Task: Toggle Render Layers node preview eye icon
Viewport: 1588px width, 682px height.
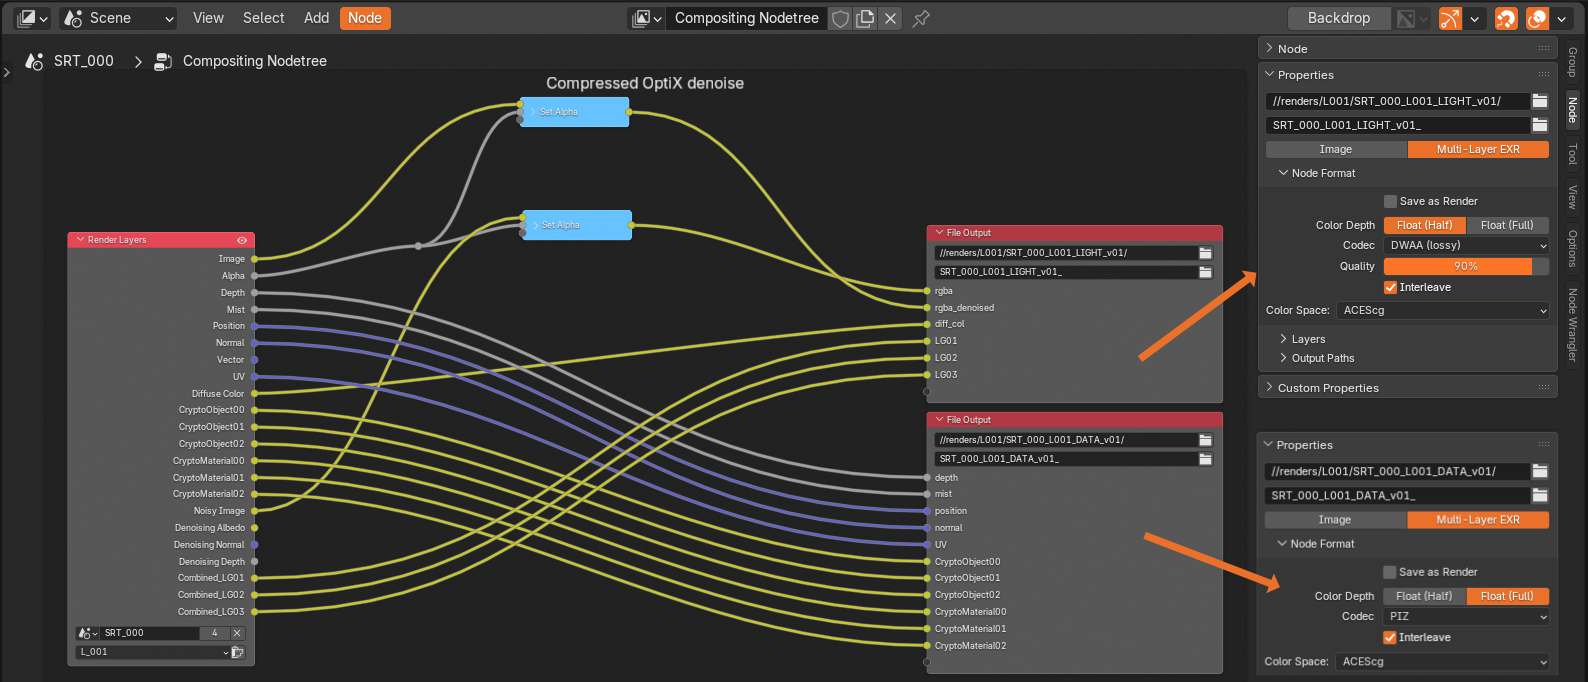Action: point(241,240)
